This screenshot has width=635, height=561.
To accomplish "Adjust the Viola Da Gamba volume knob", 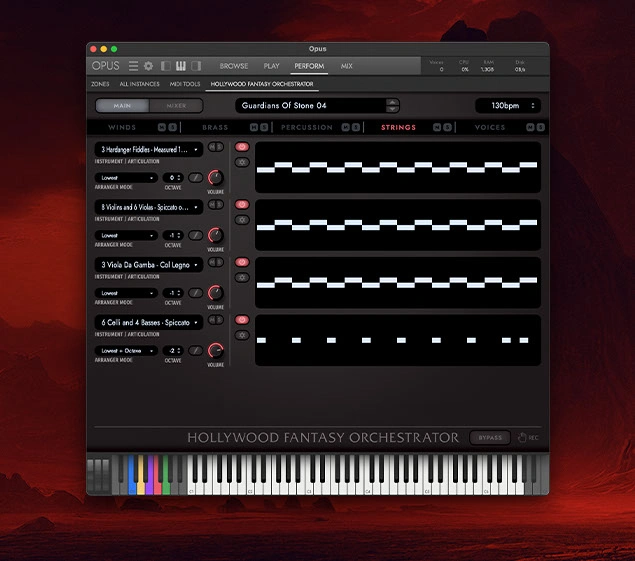I will click(x=215, y=292).
